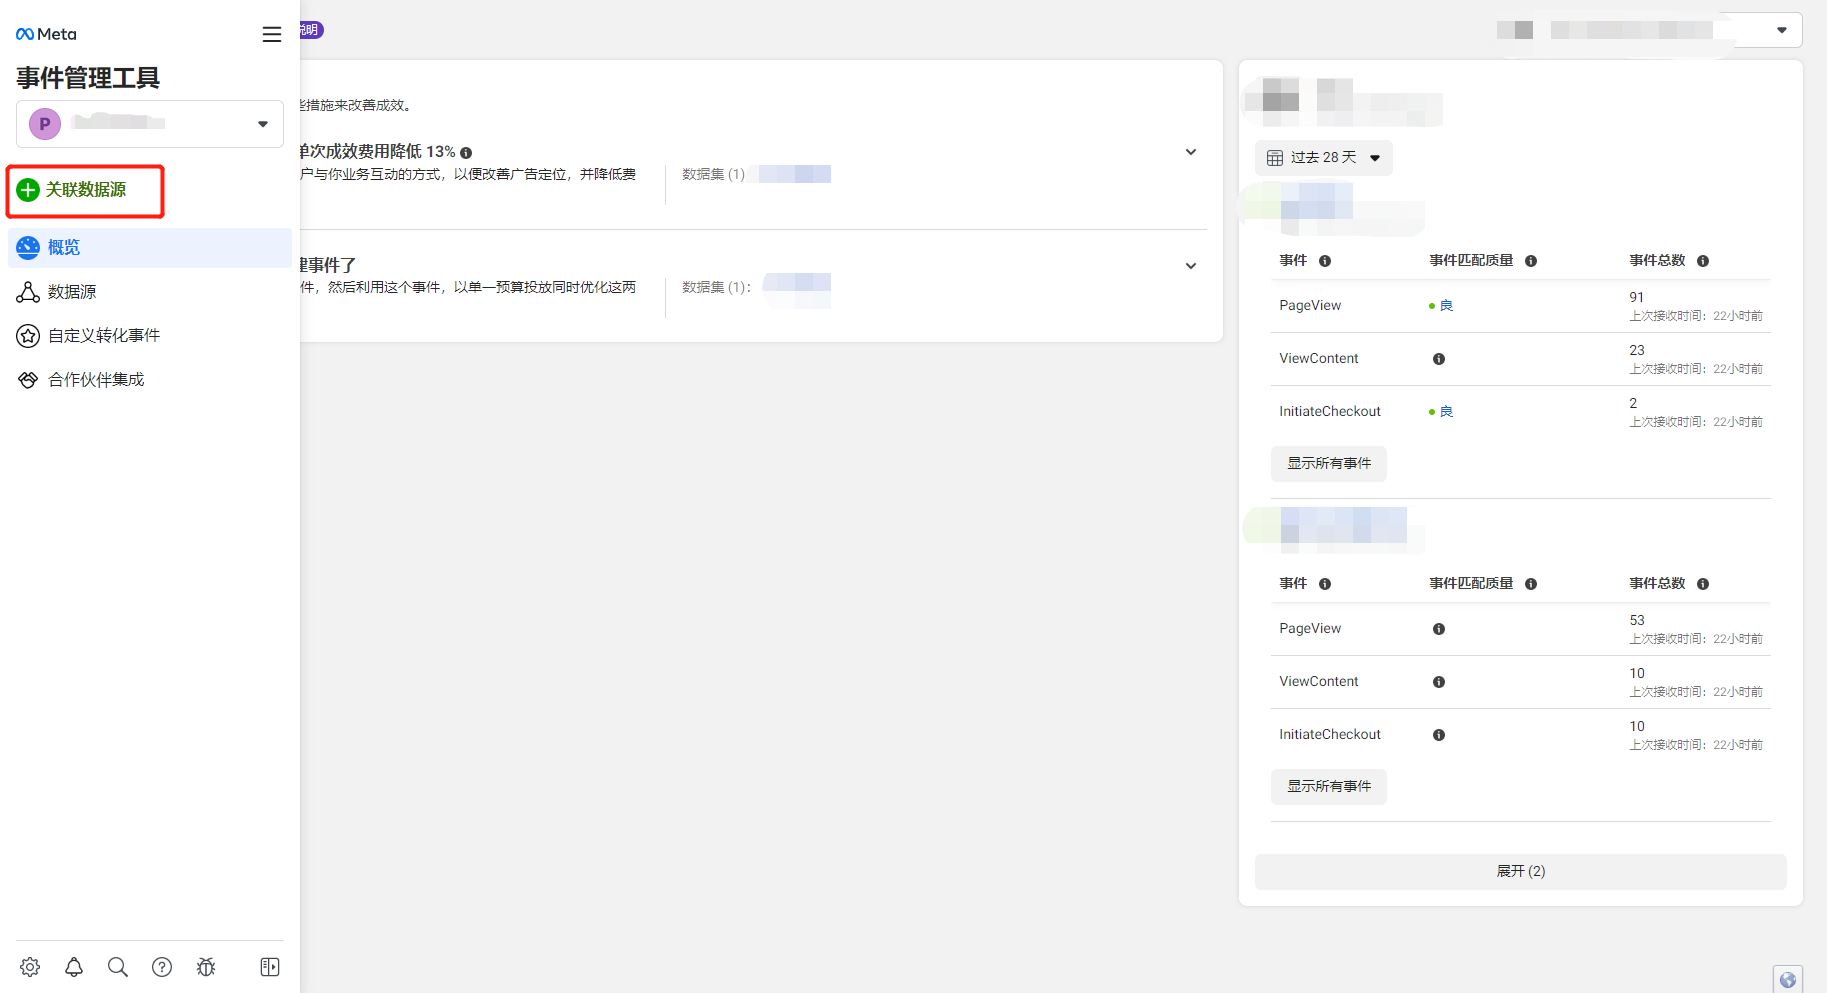Click the 概览 overview icon
Image resolution: width=1827 pixels, height=993 pixels.
click(x=28, y=247)
